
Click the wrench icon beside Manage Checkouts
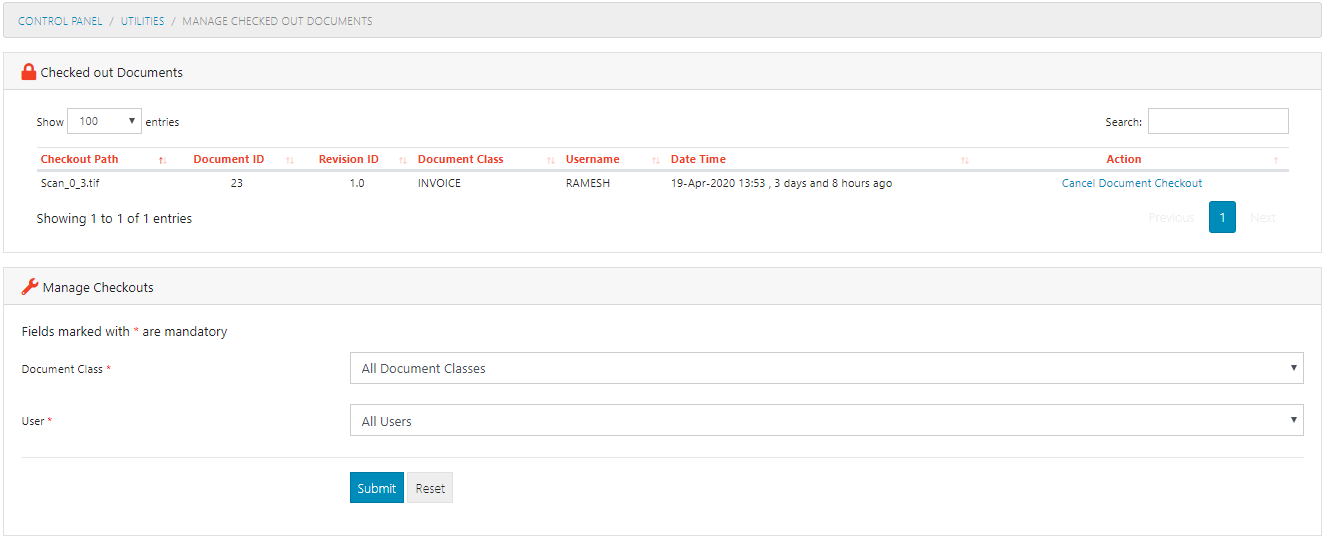click(x=30, y=287)
